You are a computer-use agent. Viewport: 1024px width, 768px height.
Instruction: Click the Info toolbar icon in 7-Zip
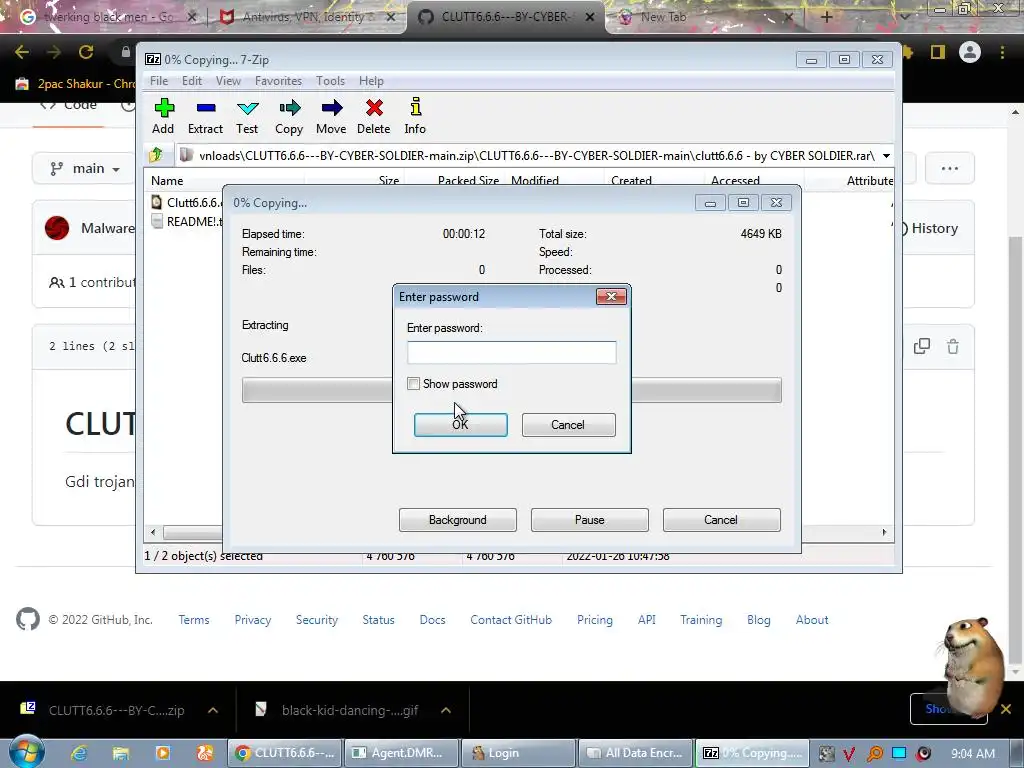point(415,116)
